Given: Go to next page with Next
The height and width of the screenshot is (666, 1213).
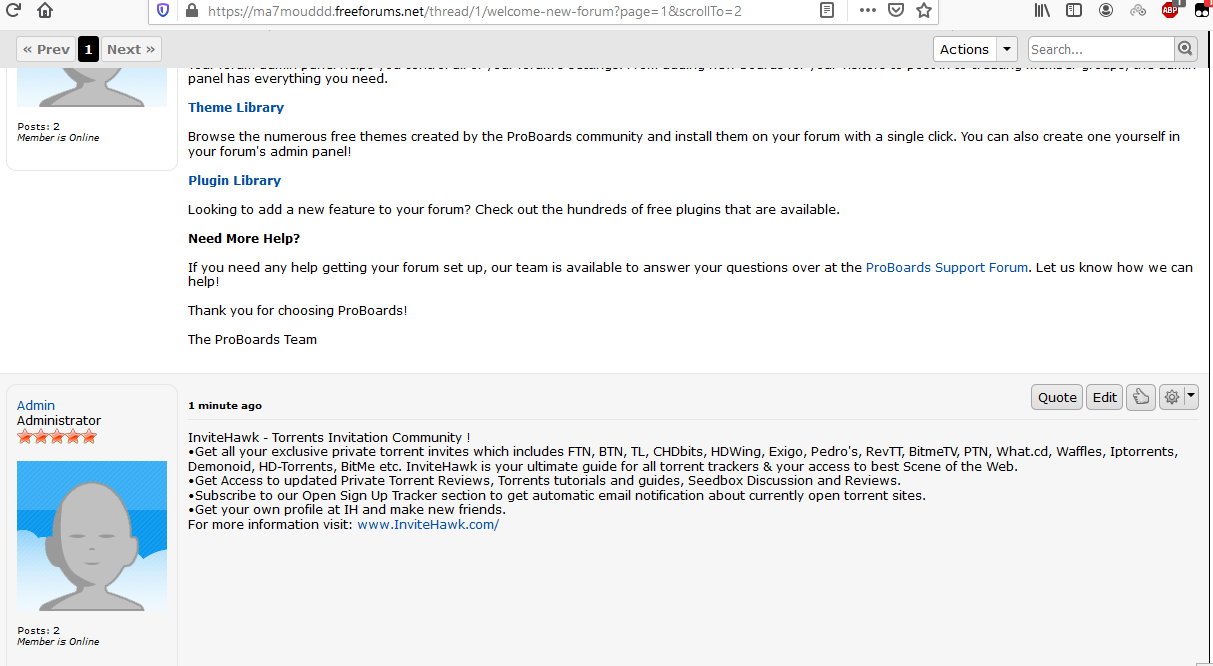Looking at the screenshot, I should point(131,49).
